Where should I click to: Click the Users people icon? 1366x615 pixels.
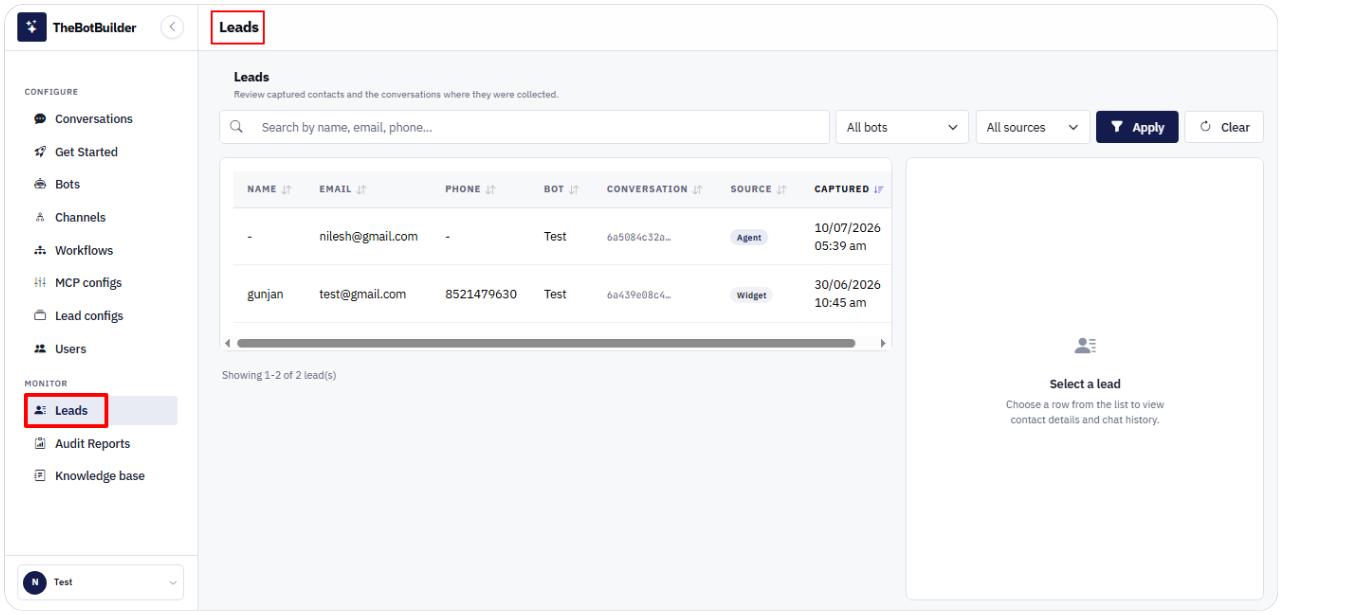(40, 349)
